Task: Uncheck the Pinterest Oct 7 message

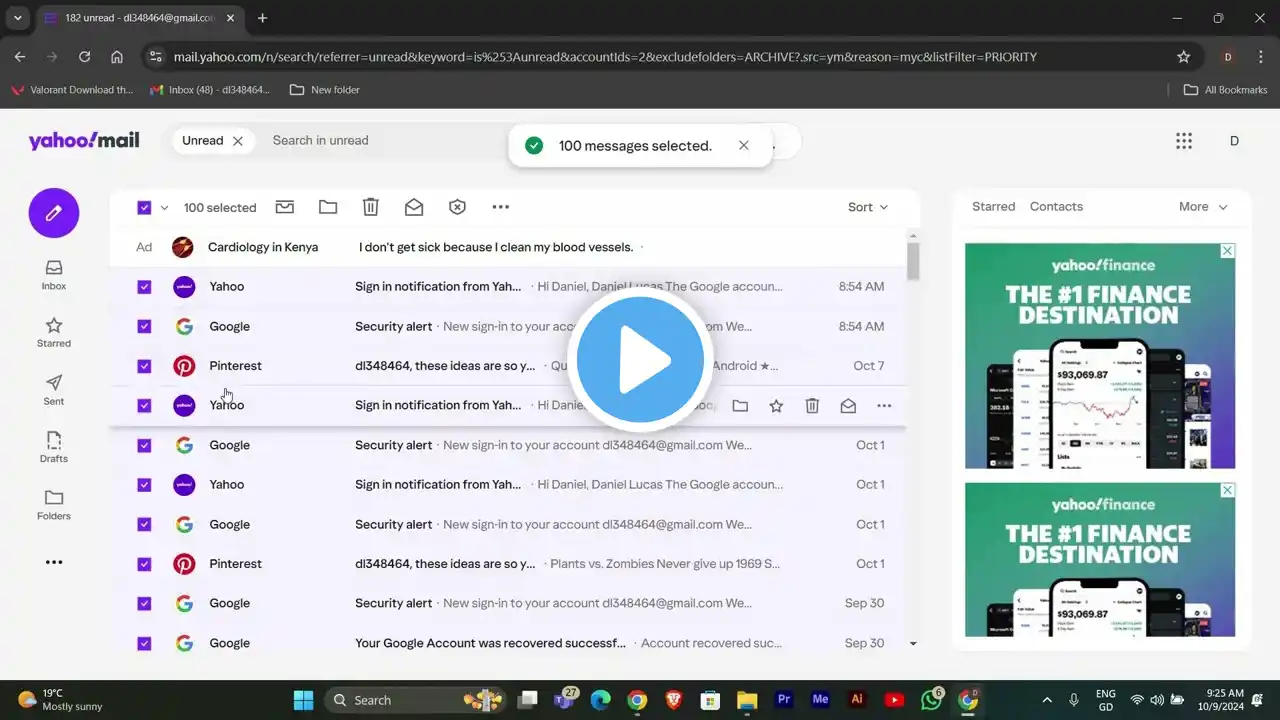Action: pos(144,366)
